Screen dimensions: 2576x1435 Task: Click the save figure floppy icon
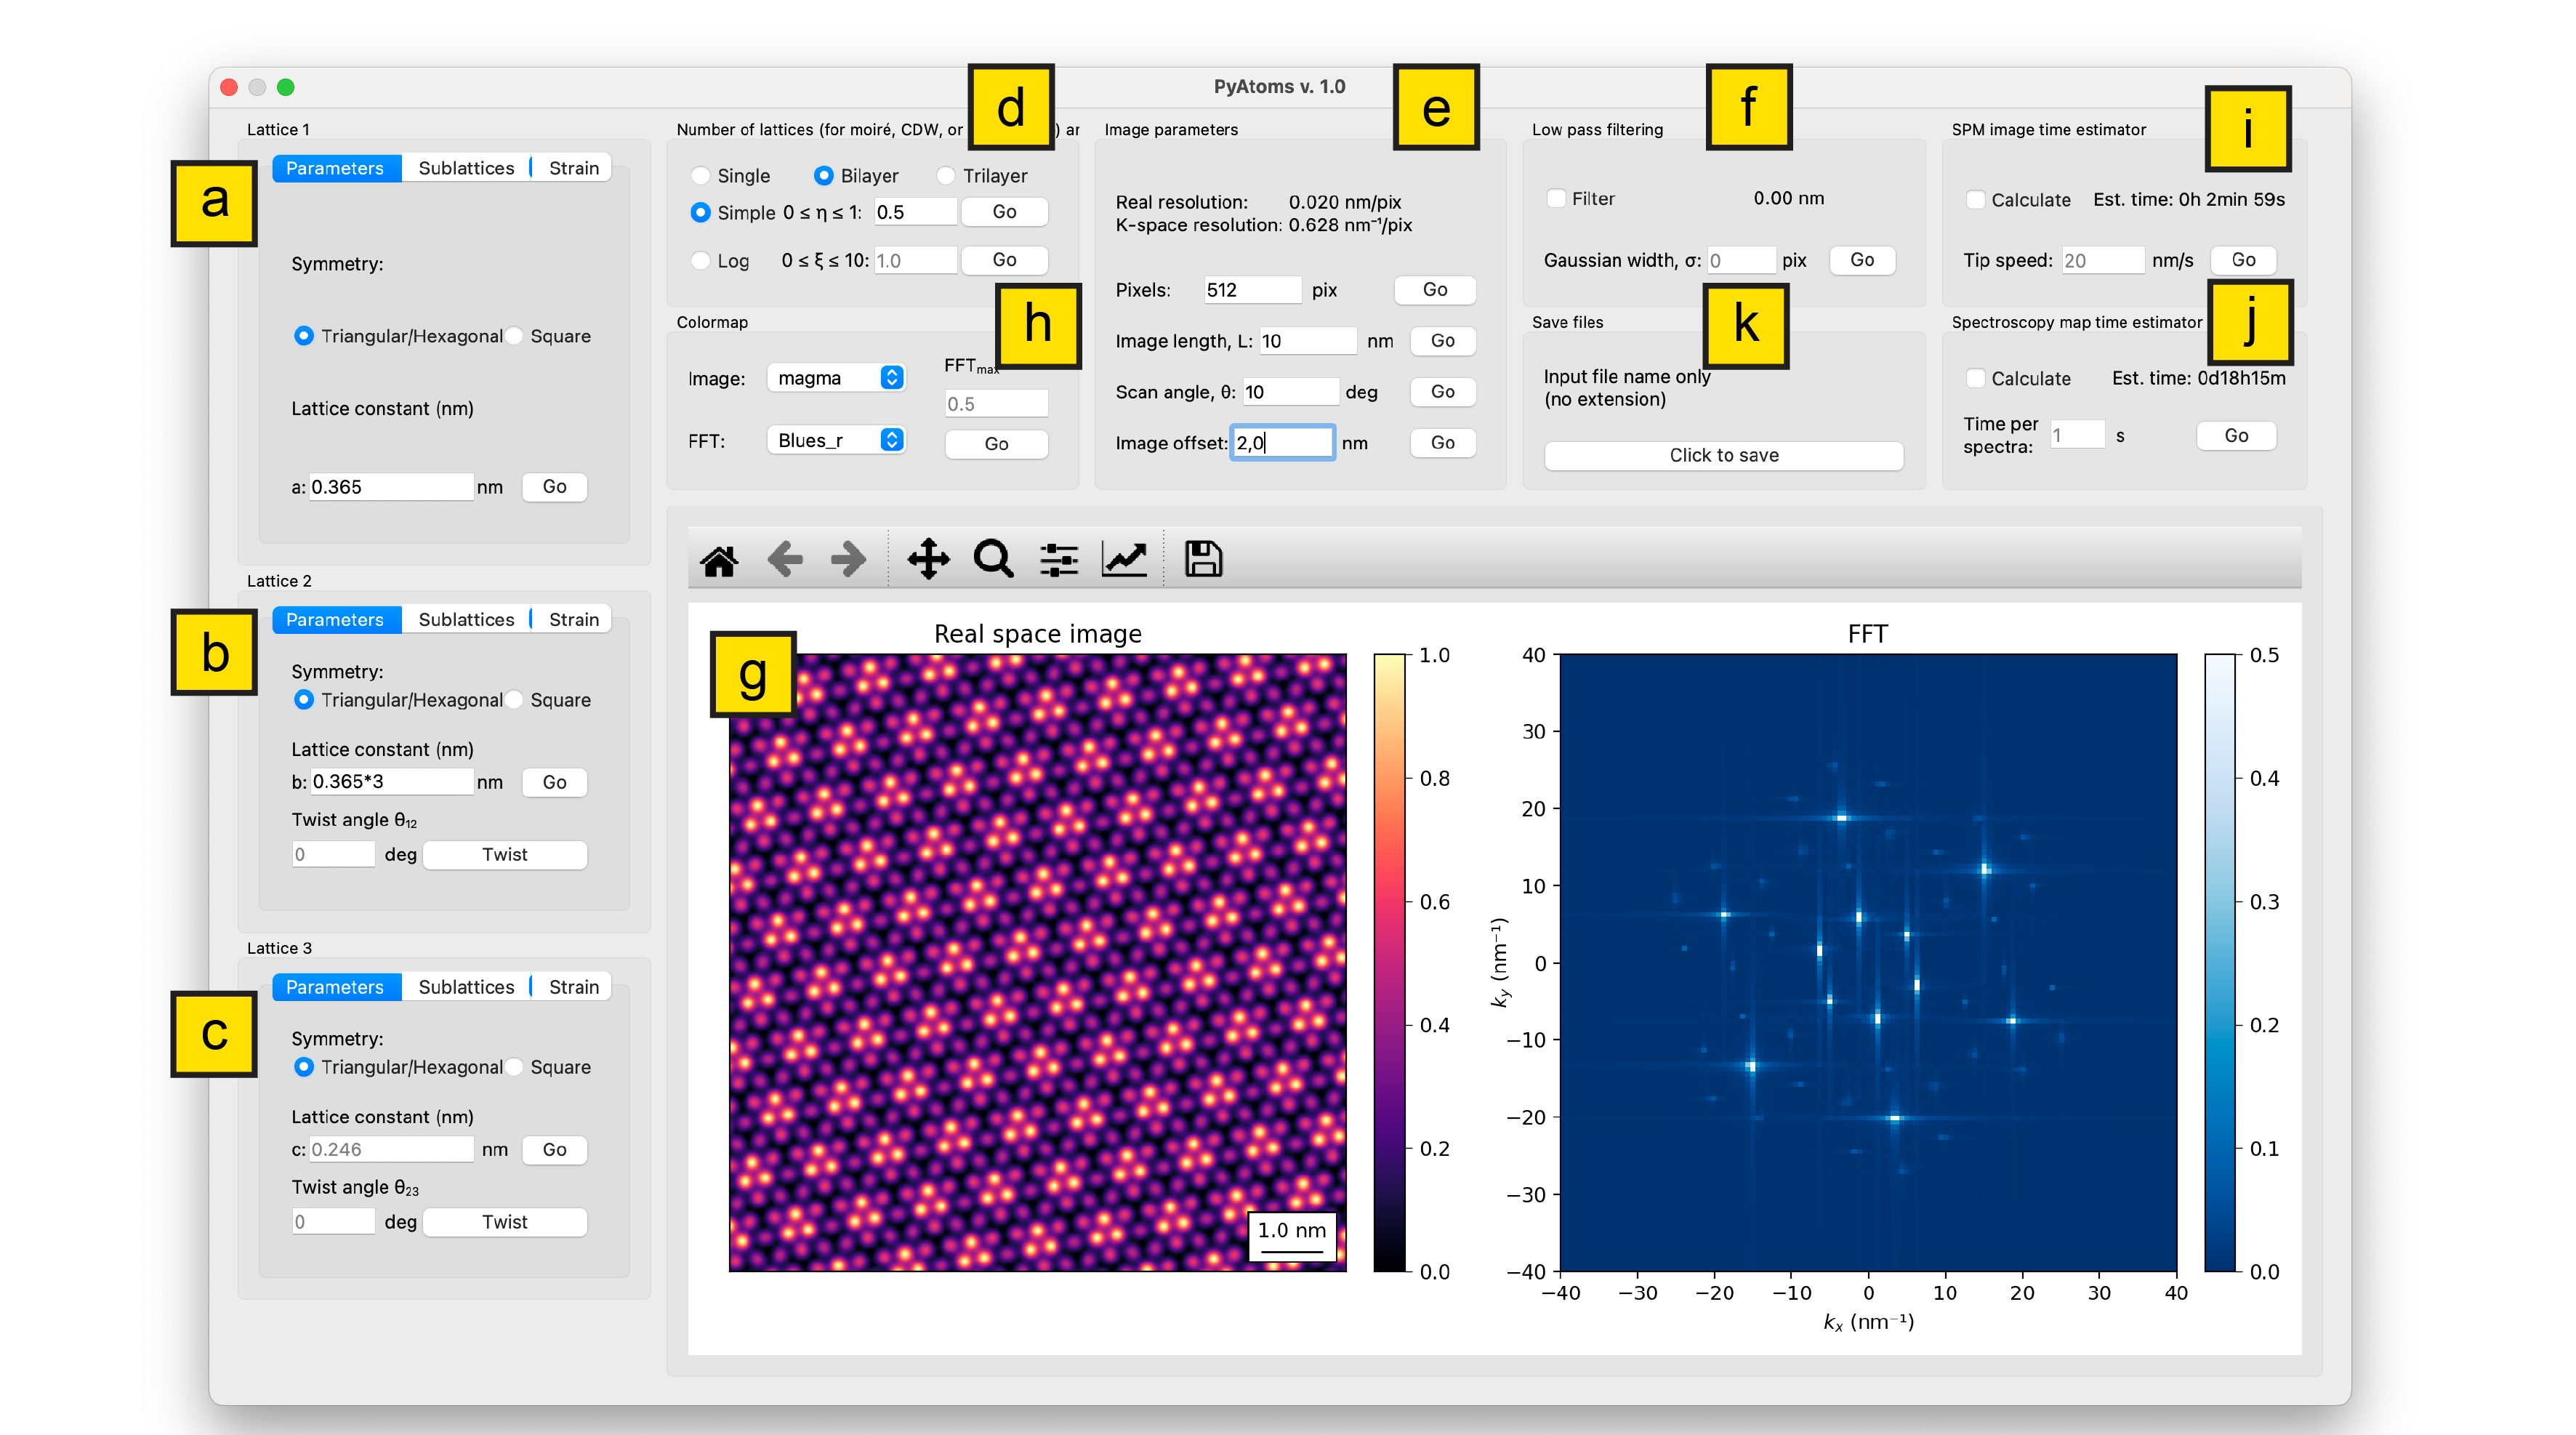point(1203,559)
